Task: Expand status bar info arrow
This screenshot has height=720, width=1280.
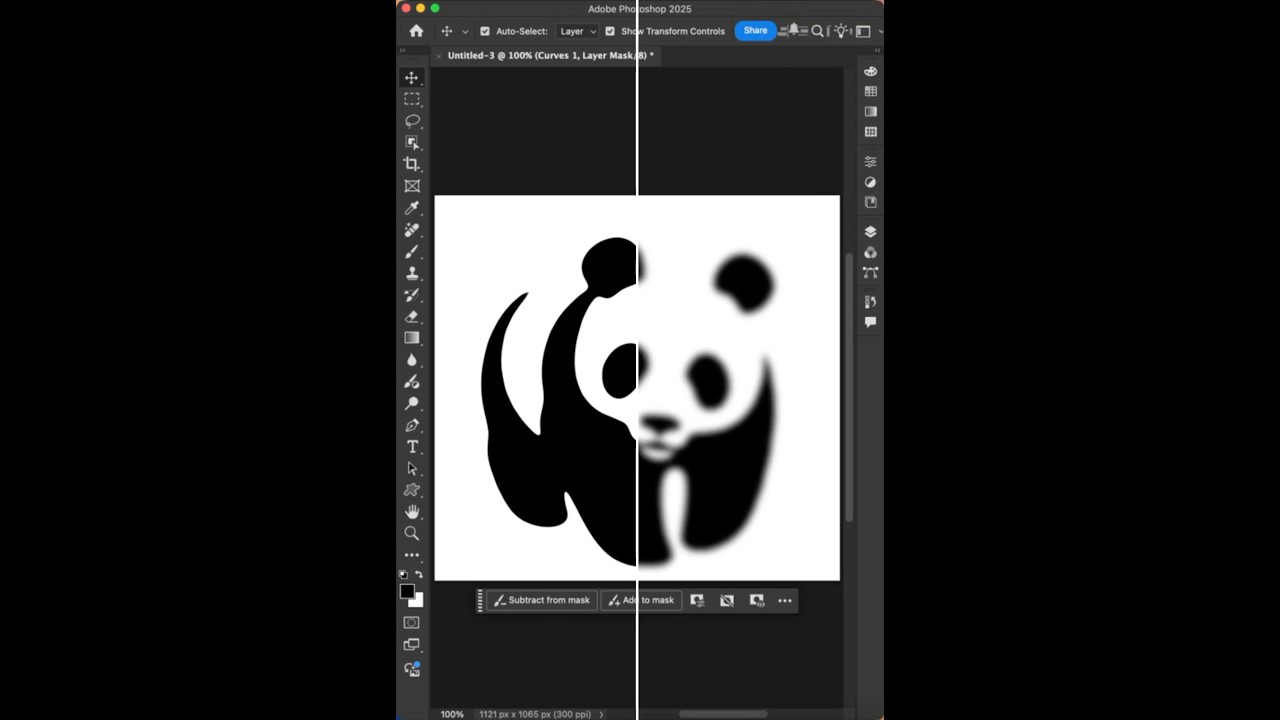Action: (x=601, y=714)
